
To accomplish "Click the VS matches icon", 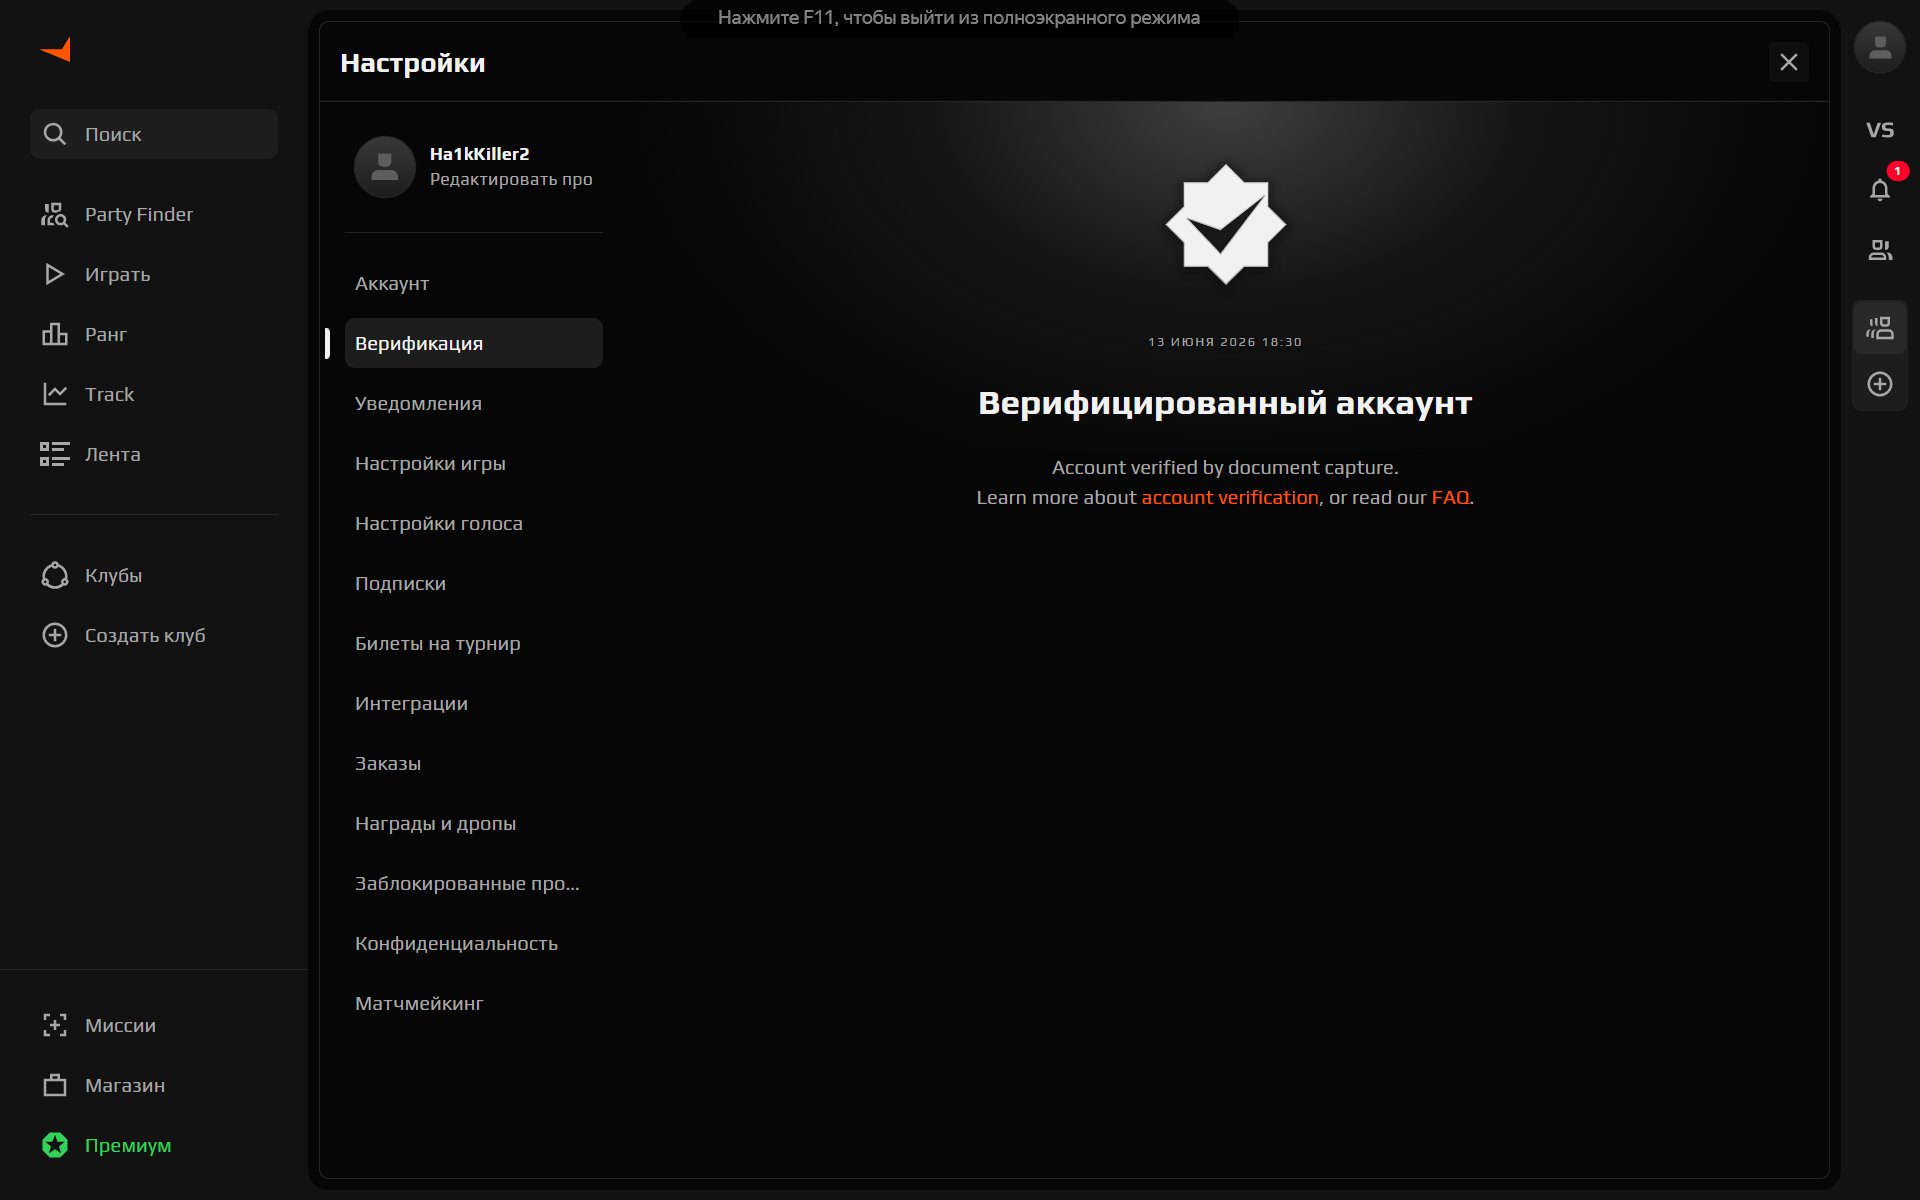I will [1880, 130].
